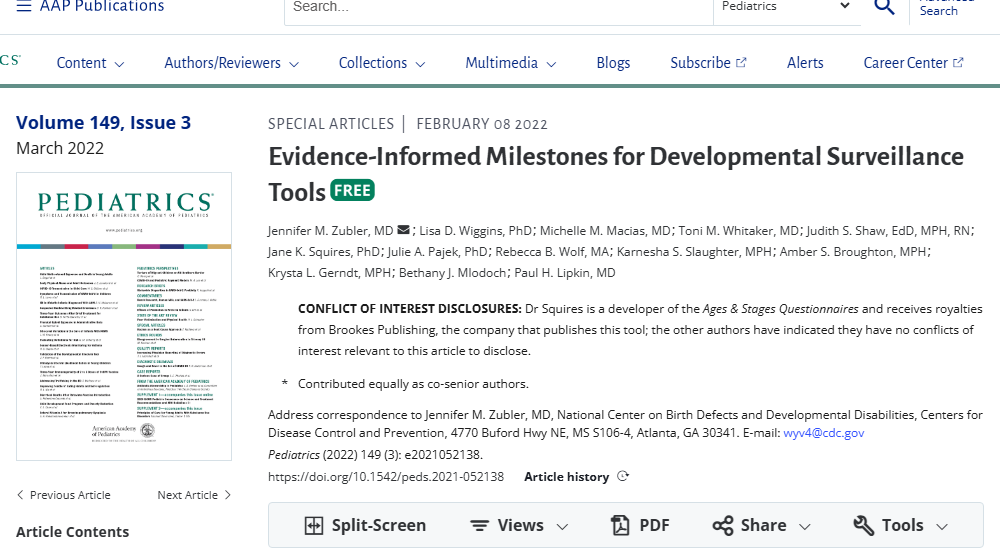The image size is (1000, 556).
Task: Click the Pediatrics journal cover thumbnail
Action: click(x=124, y=316)
